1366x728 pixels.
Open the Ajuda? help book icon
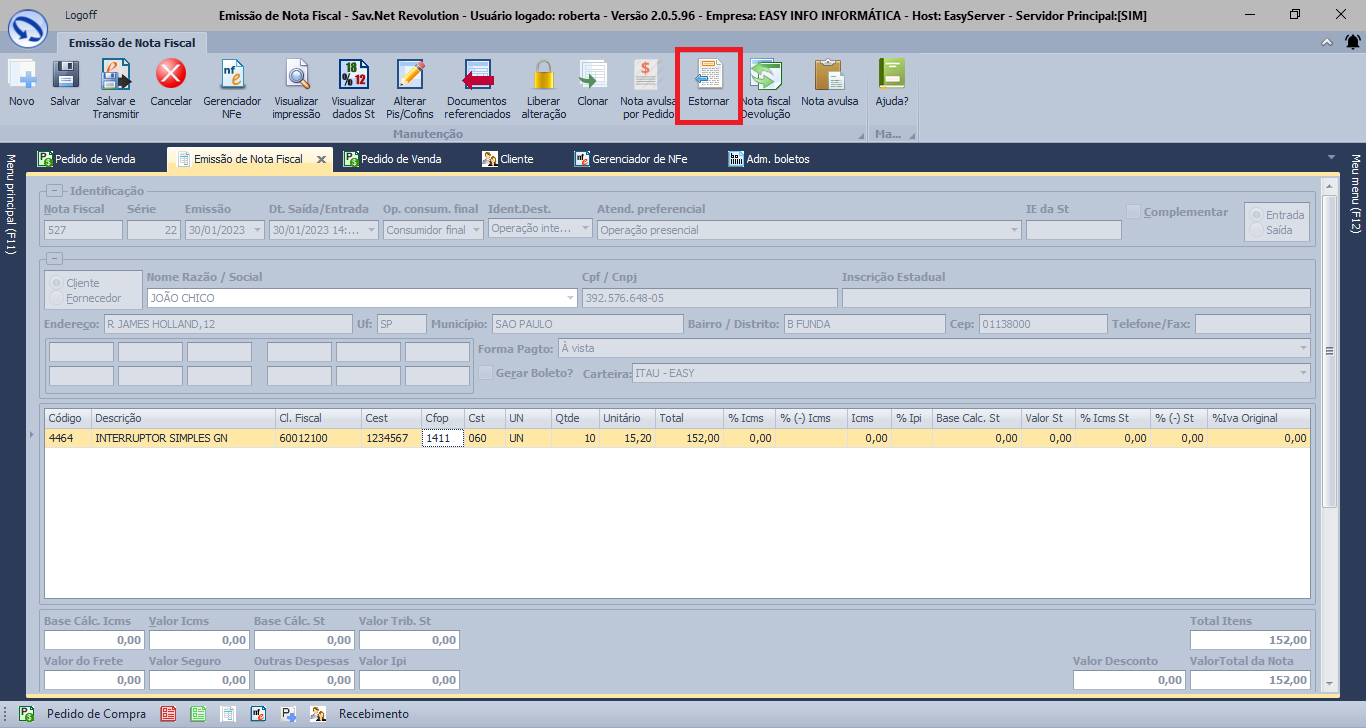point(891,75)
